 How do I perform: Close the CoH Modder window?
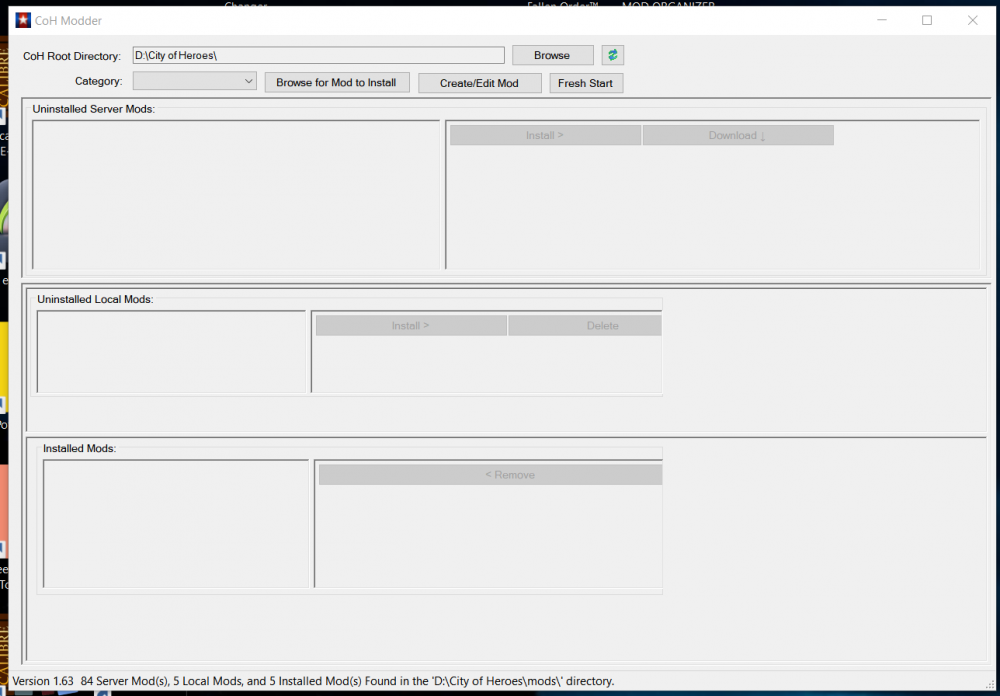(x=973, y=20)
